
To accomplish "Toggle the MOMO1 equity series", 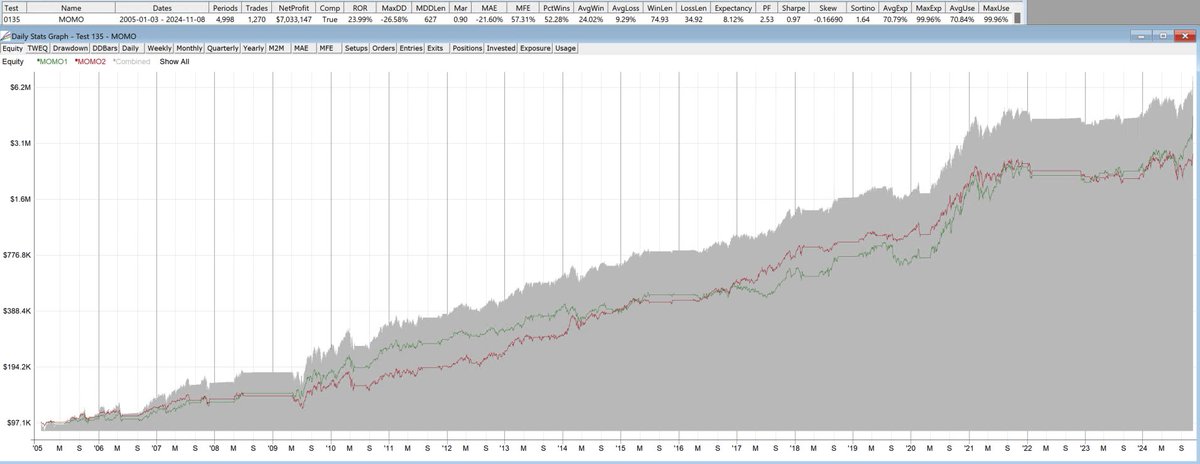I will [x=52, y=62].
